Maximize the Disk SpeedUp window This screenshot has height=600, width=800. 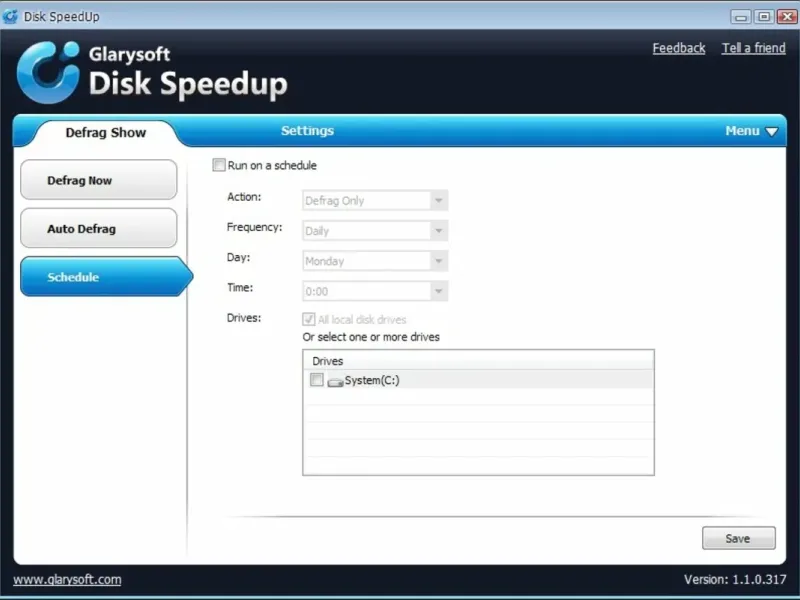click(x=764, y=17)
